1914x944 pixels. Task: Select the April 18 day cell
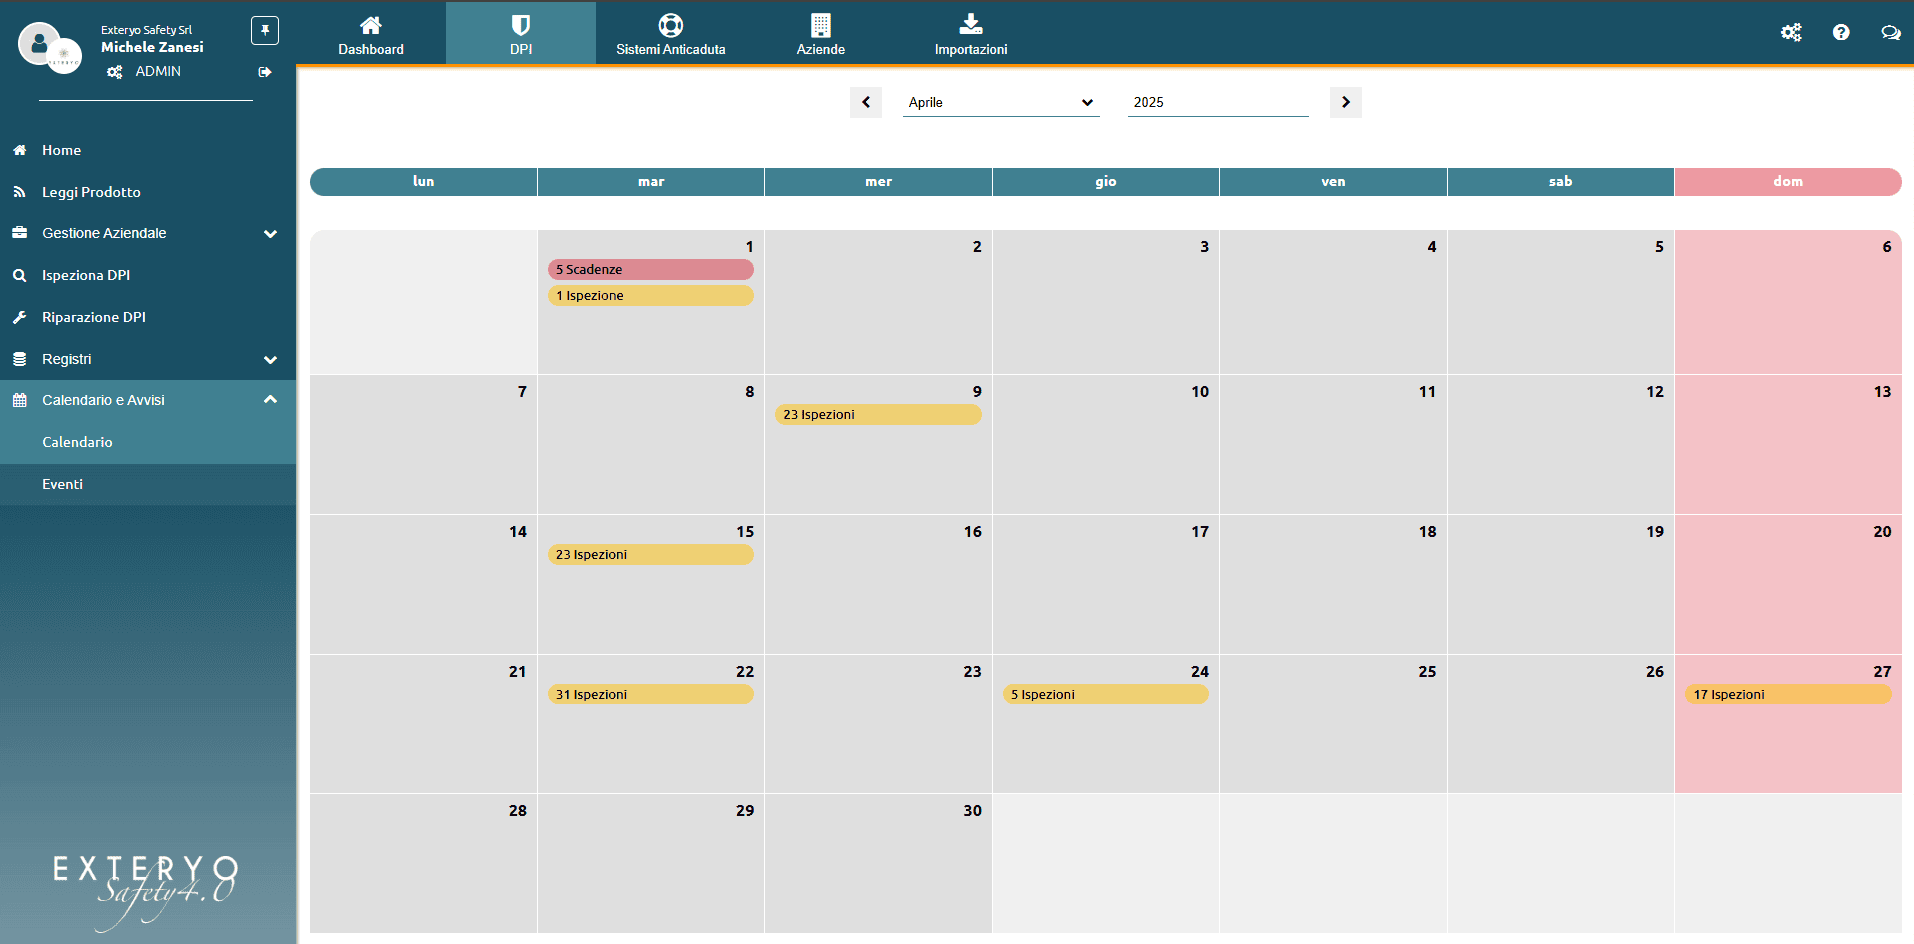coord(1333,585)
